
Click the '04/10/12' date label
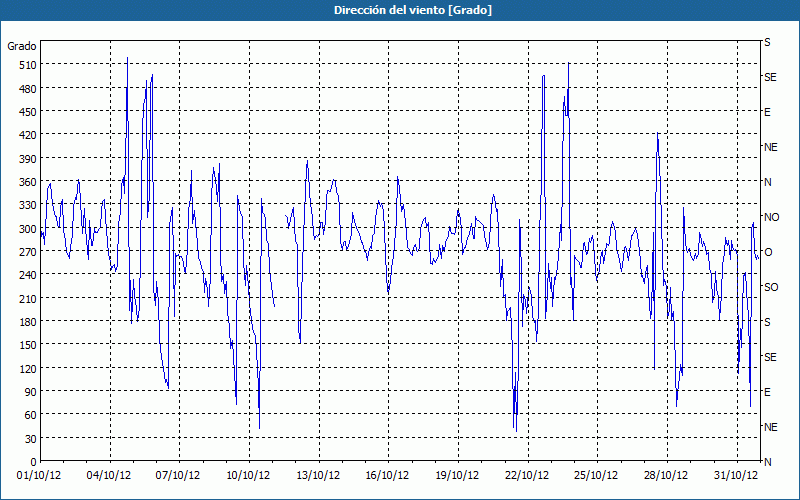[109, 476]
